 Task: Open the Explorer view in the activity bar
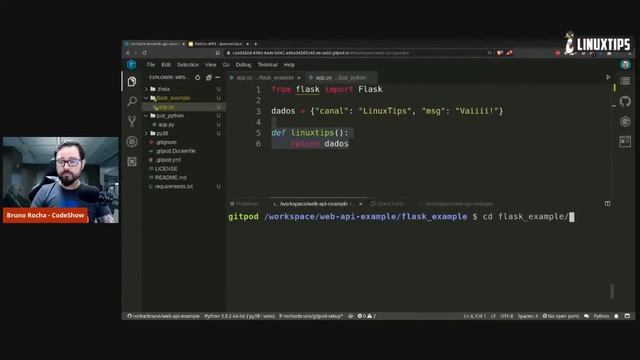click(131, 82)
